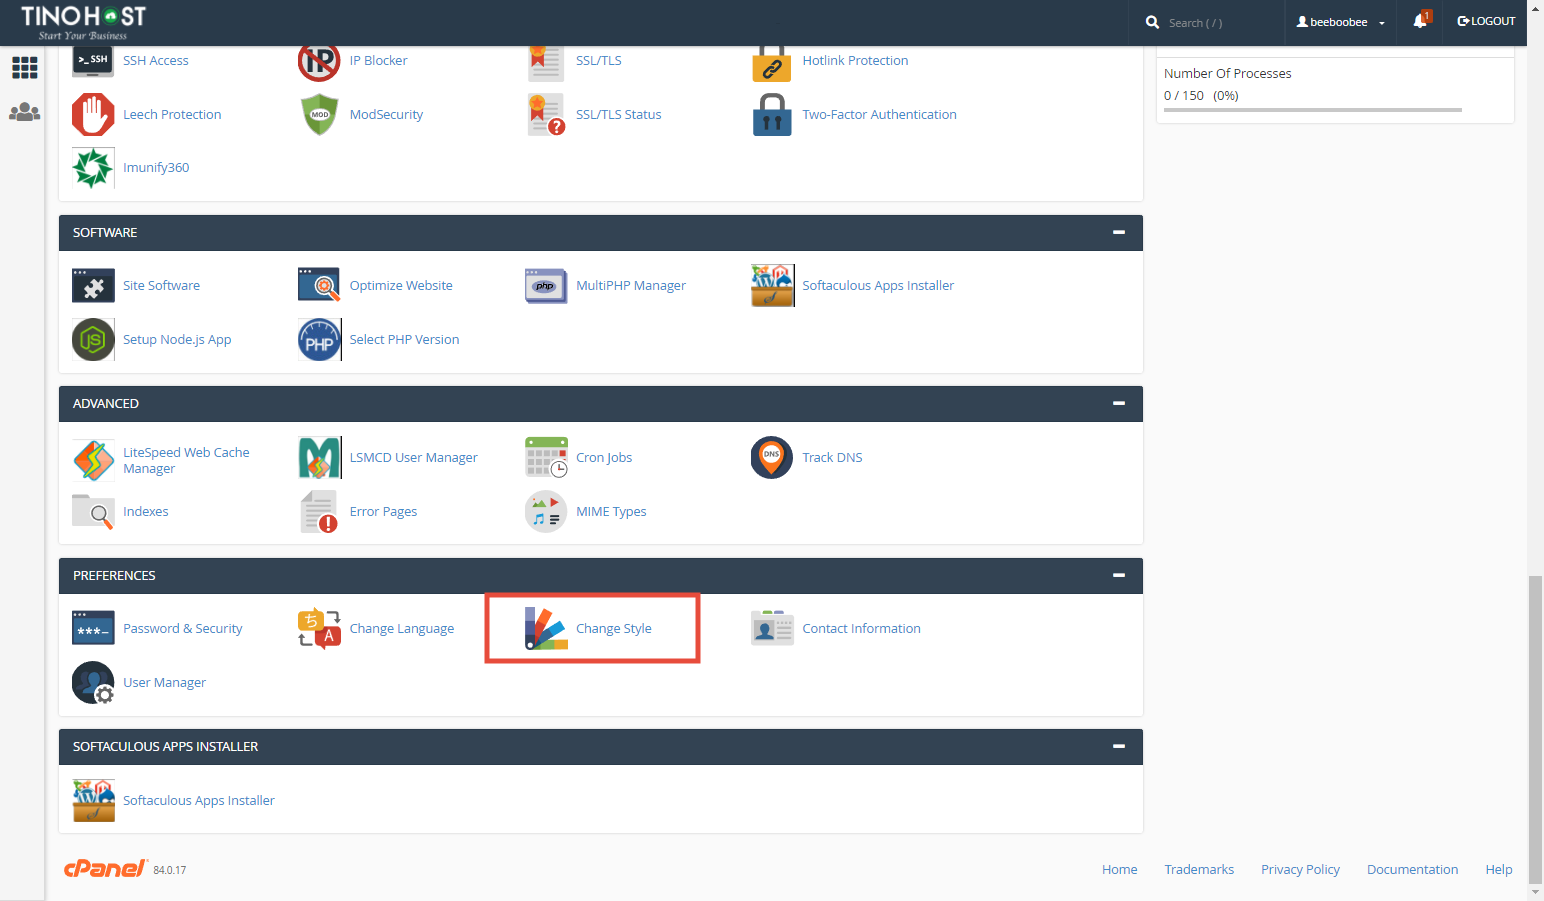
Task: Click the ModSecurity shield icon
Action: [319, 115]
